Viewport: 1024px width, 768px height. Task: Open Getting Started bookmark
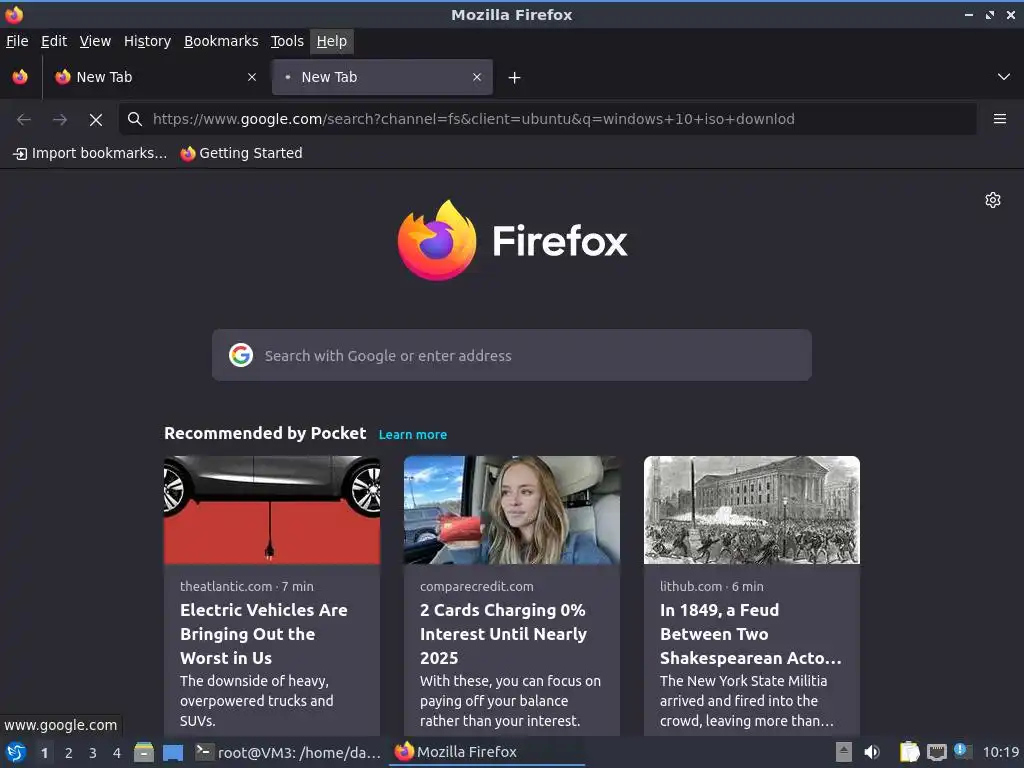pyautogui.click(x=242, y=153)
